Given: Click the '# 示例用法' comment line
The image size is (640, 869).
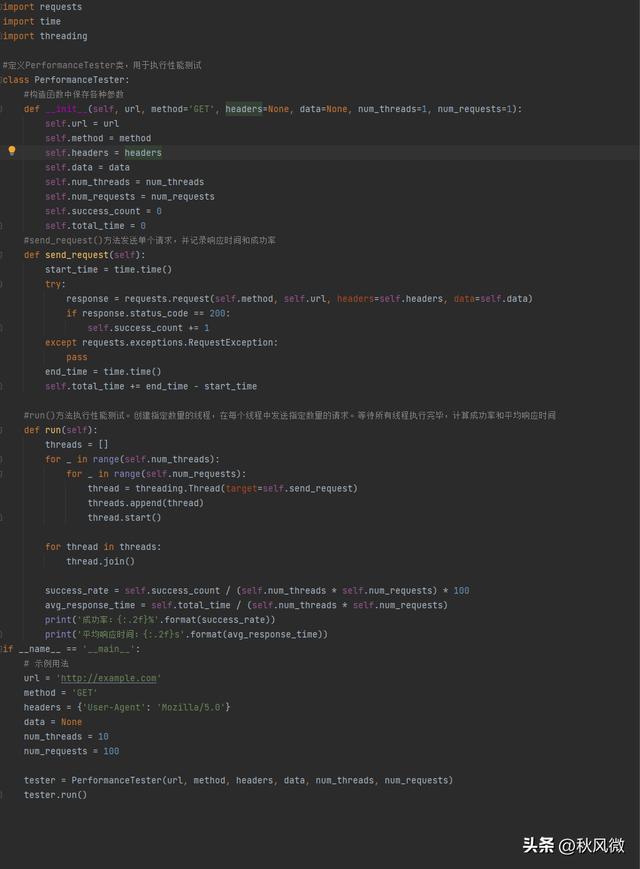Looking at the screenshot, I should point(46,663).
